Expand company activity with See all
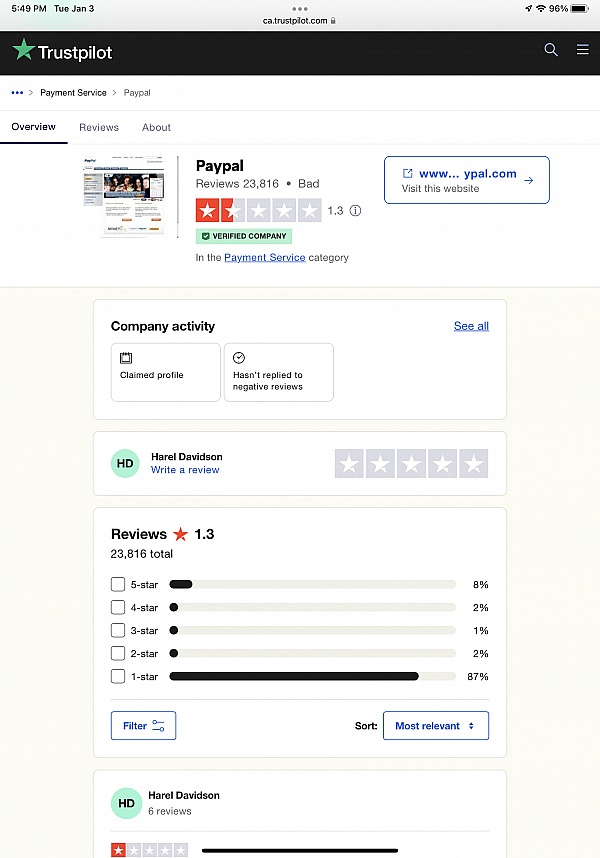Screen dimensions: 600x858 click(470, 326)
